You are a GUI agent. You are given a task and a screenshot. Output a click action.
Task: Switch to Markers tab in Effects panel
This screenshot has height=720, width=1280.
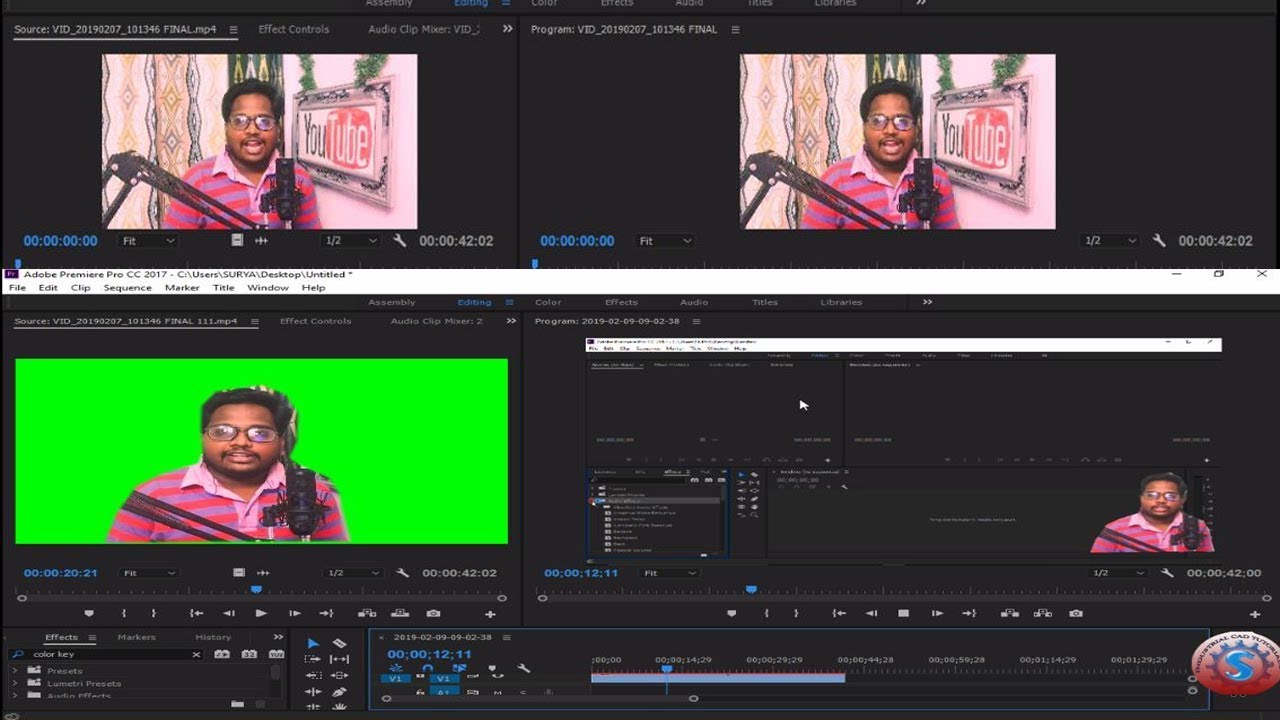(x=136, y=637)
